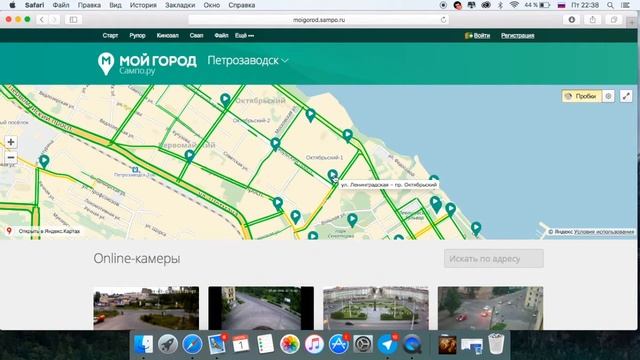Open the Safari application menu

[x=34, y=5]
